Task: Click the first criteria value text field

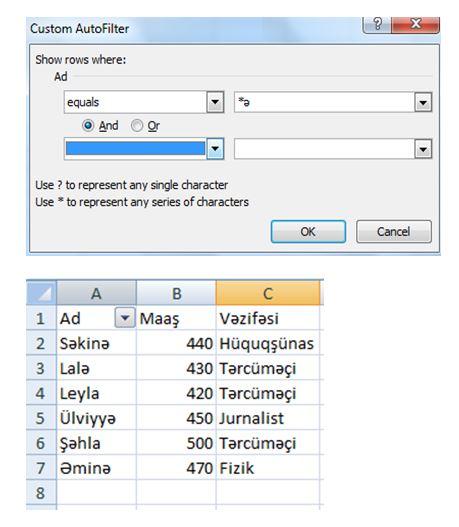Action: [x=325, y=102]
